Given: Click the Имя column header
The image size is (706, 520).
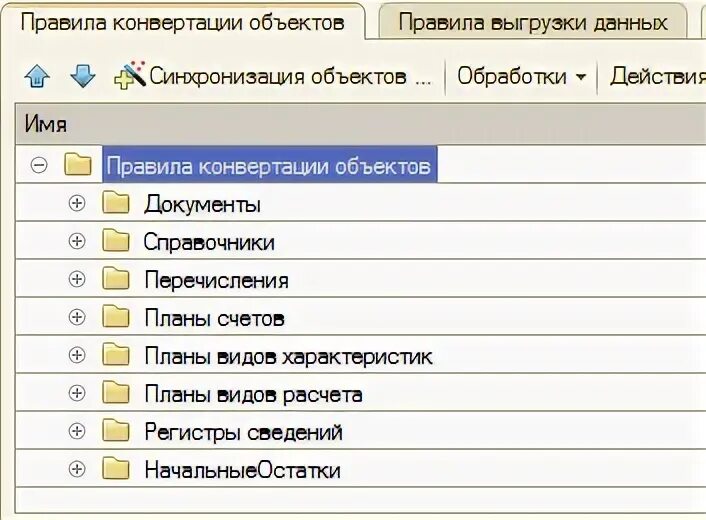Looking at the screenshot, I should click(x=360, y=124).
